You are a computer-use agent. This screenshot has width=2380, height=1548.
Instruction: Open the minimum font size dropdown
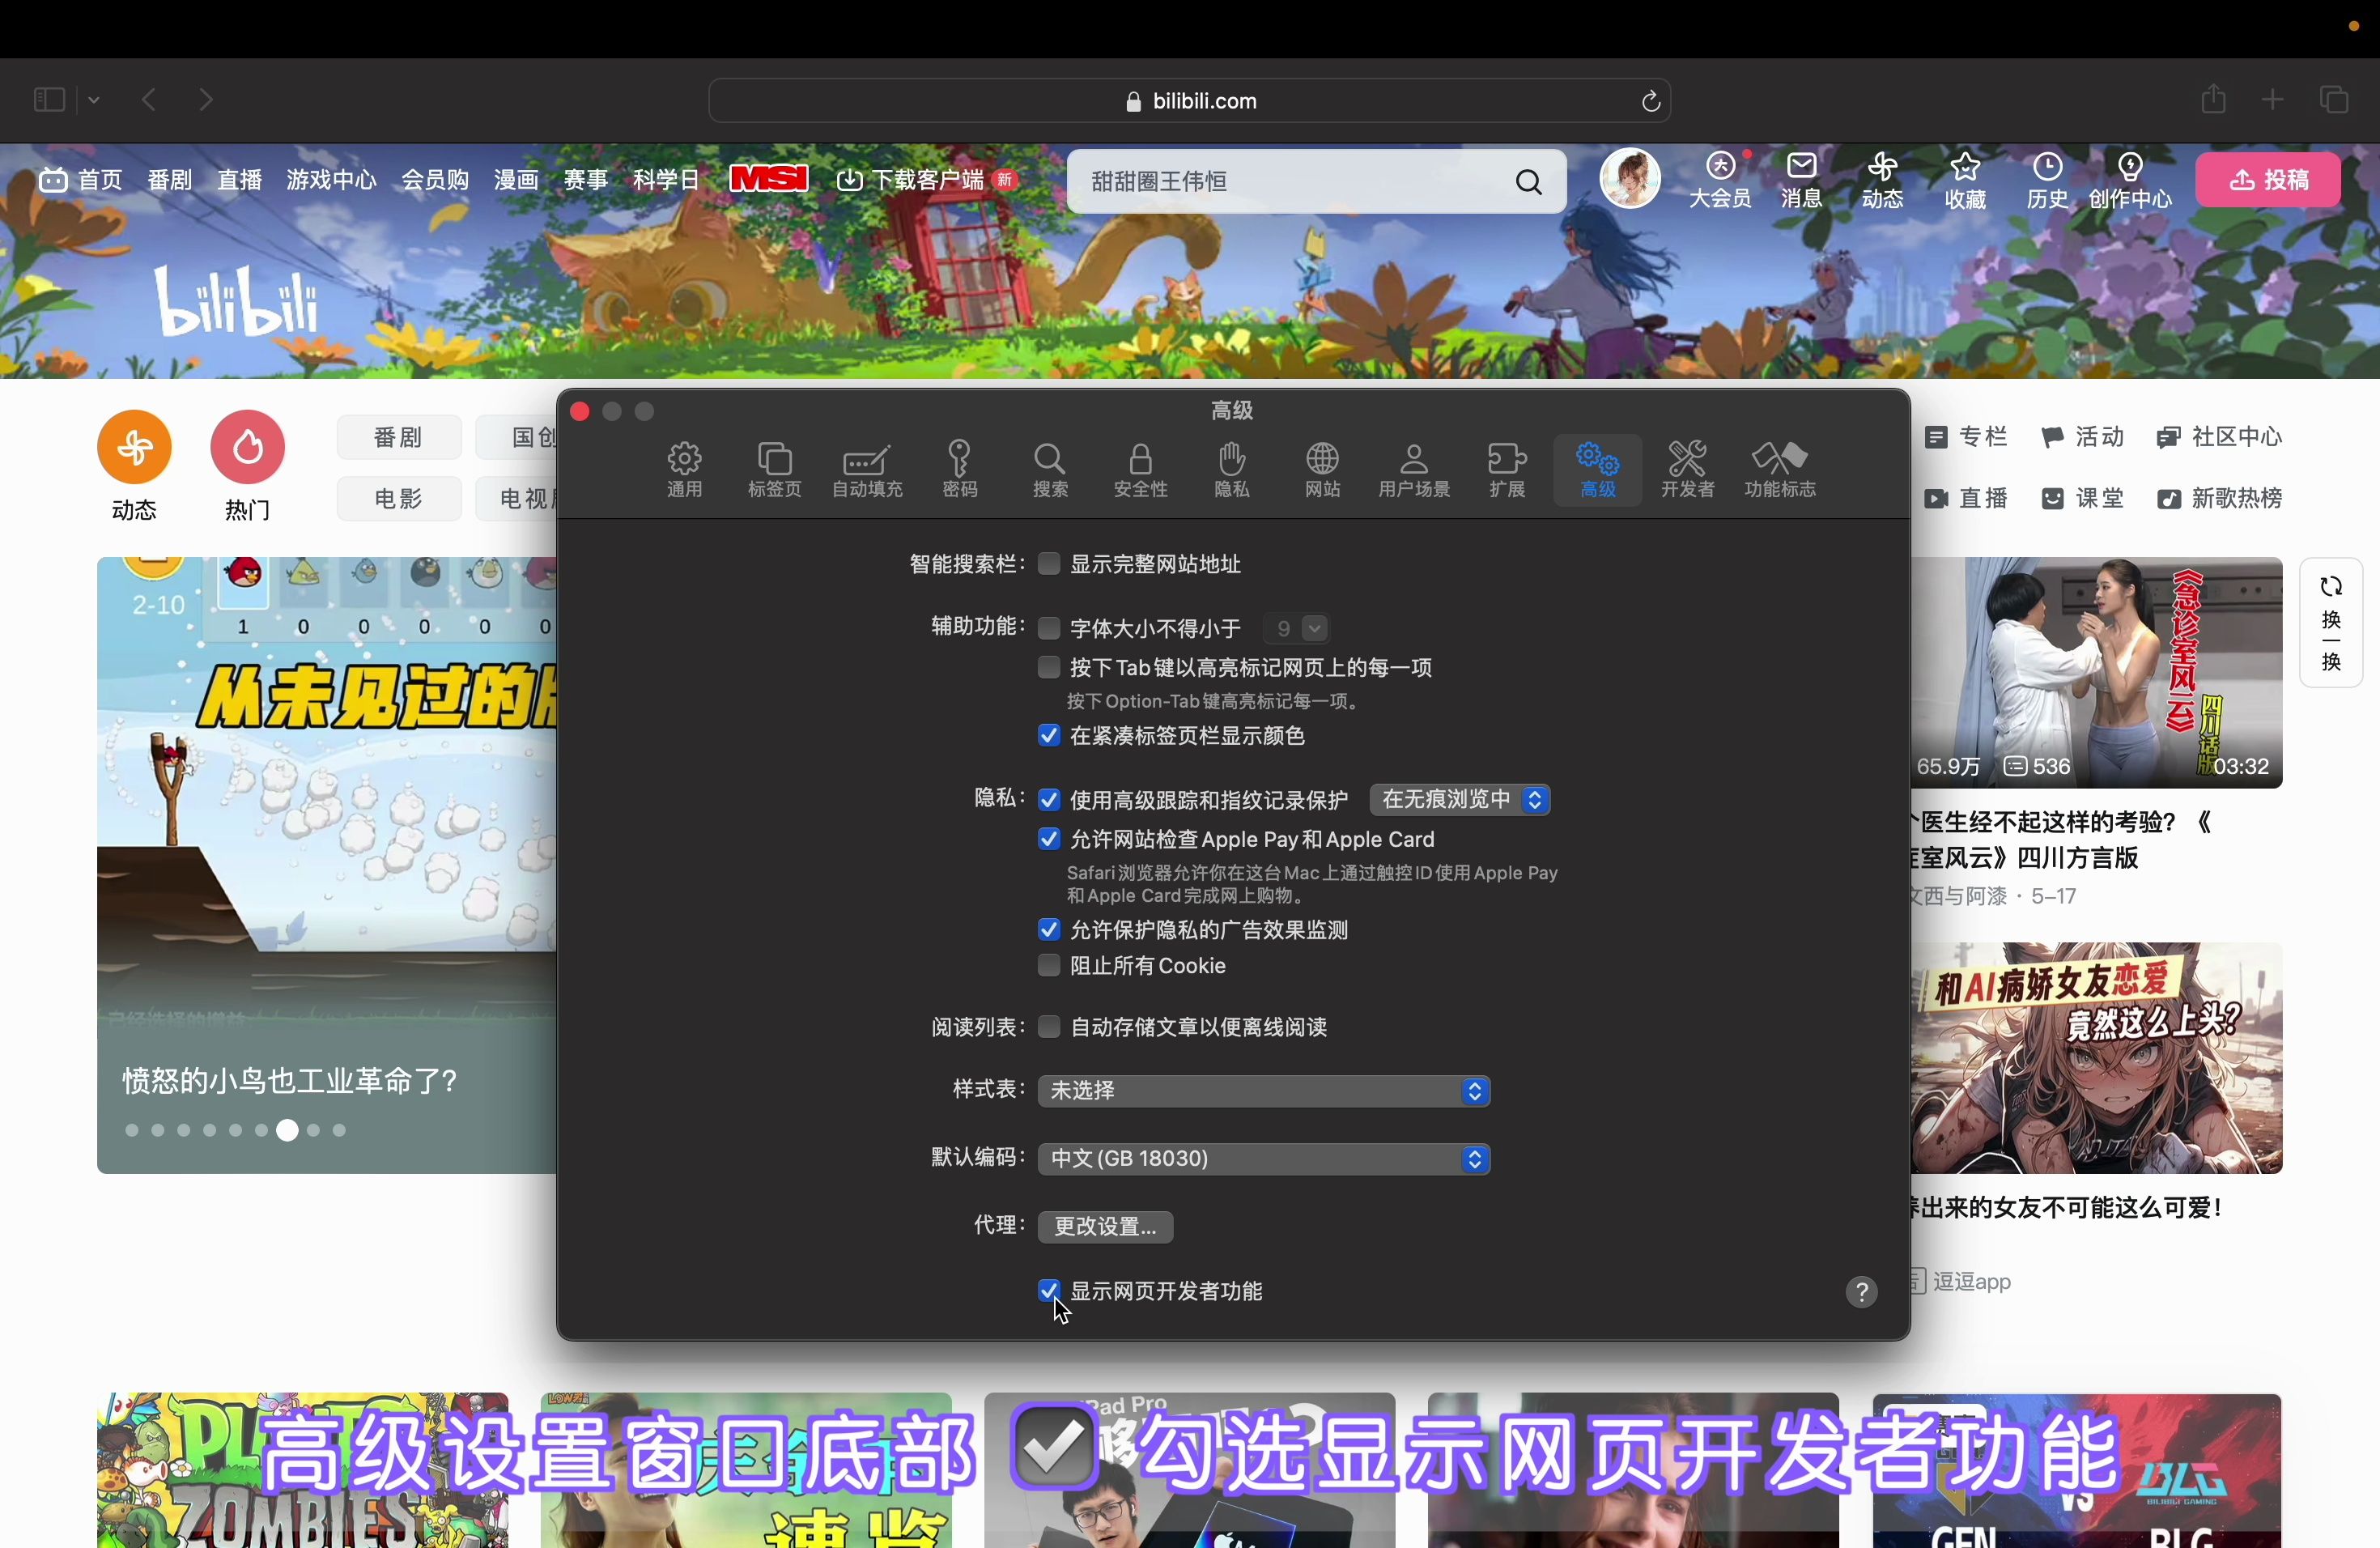[1296, 628]
